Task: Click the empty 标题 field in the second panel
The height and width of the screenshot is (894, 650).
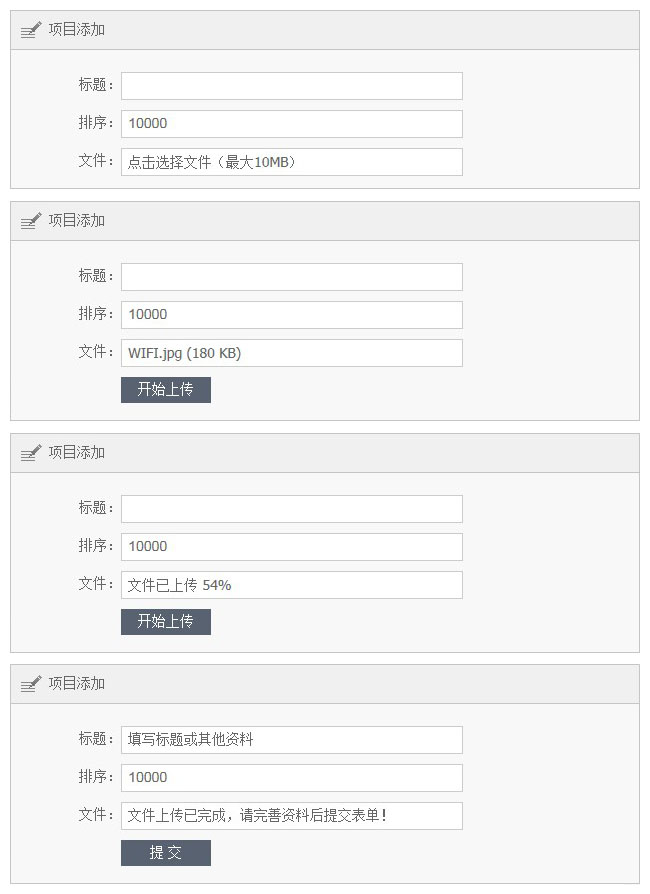Action: (x=291, y=277)
